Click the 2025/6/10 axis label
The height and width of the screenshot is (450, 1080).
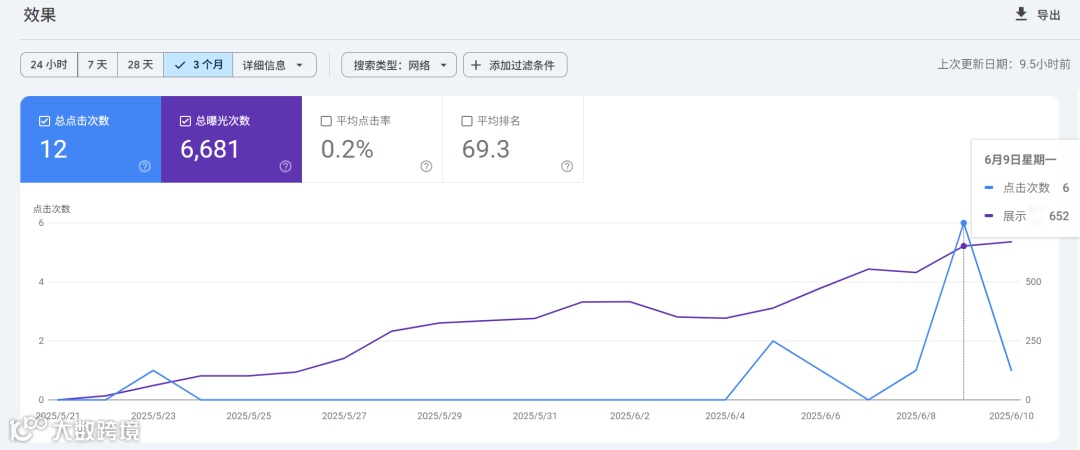(1011, 416)
